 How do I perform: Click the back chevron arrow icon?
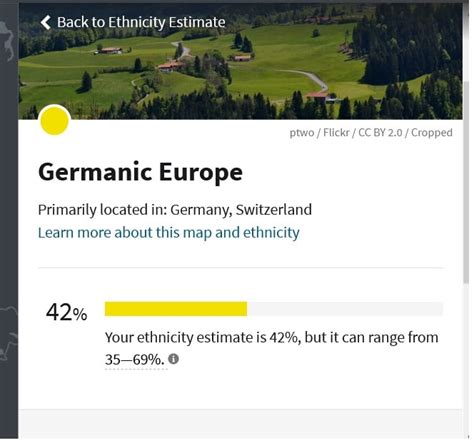point(45,22)
